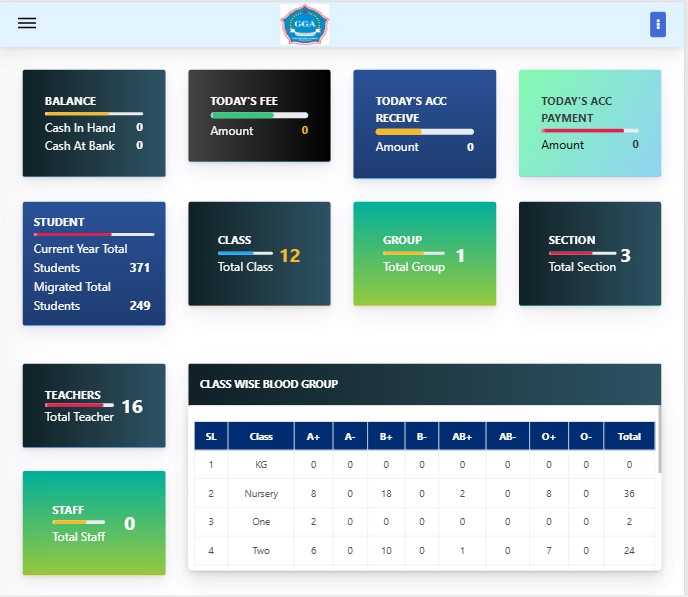Click the Total column header

tap(629, 437)
